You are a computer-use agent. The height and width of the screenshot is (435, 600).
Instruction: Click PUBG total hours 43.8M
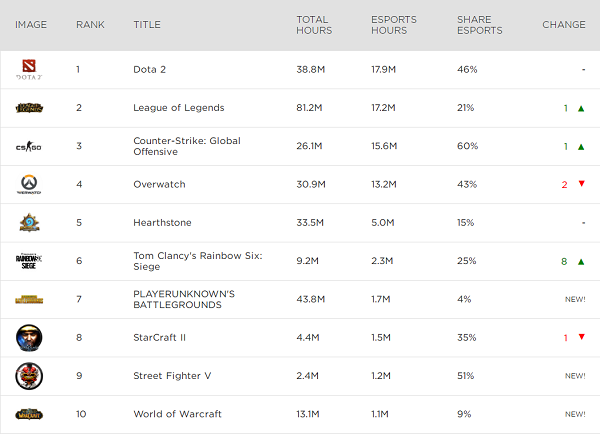[311, 299]
